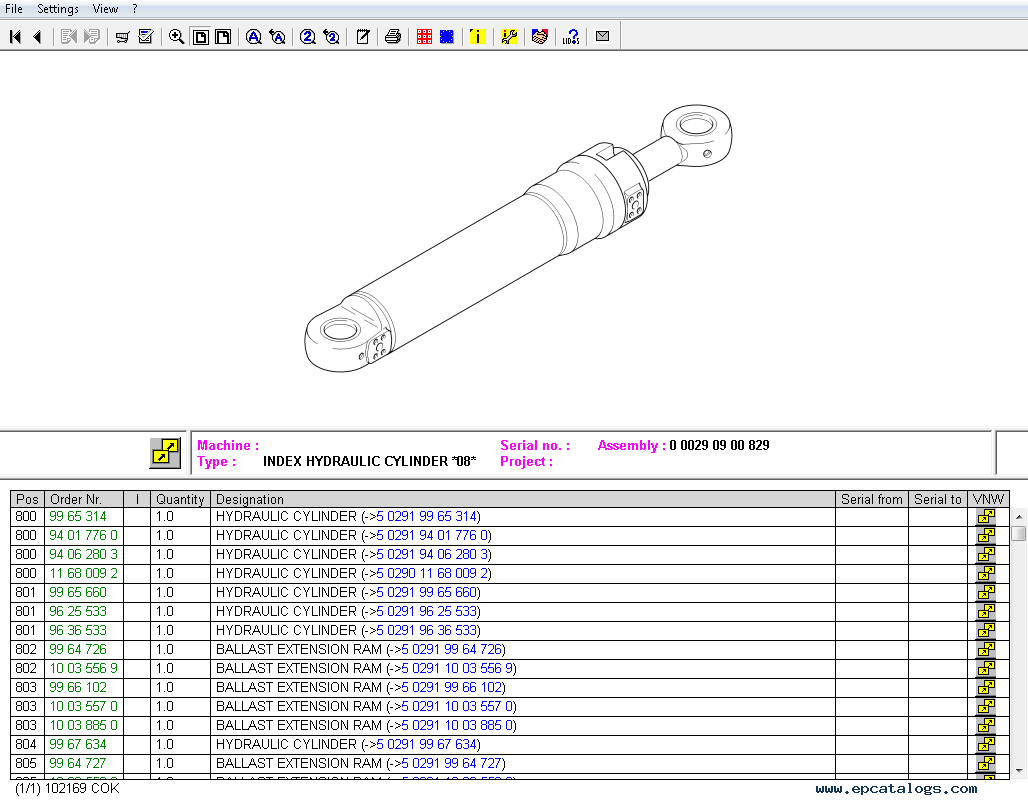Click the handshake icon
The image size is (1028, 805).
540,37
